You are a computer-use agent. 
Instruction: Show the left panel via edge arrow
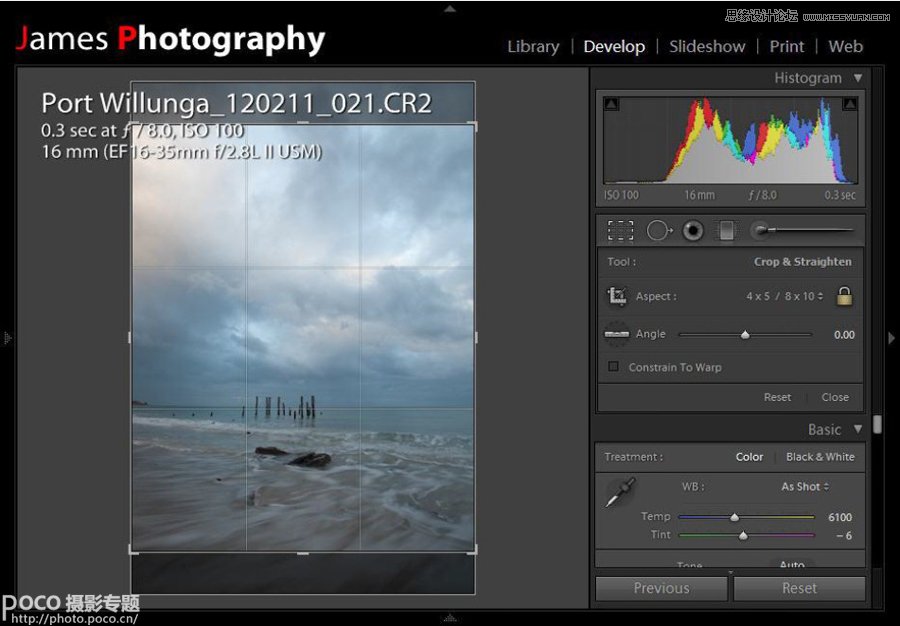(7, 337)
